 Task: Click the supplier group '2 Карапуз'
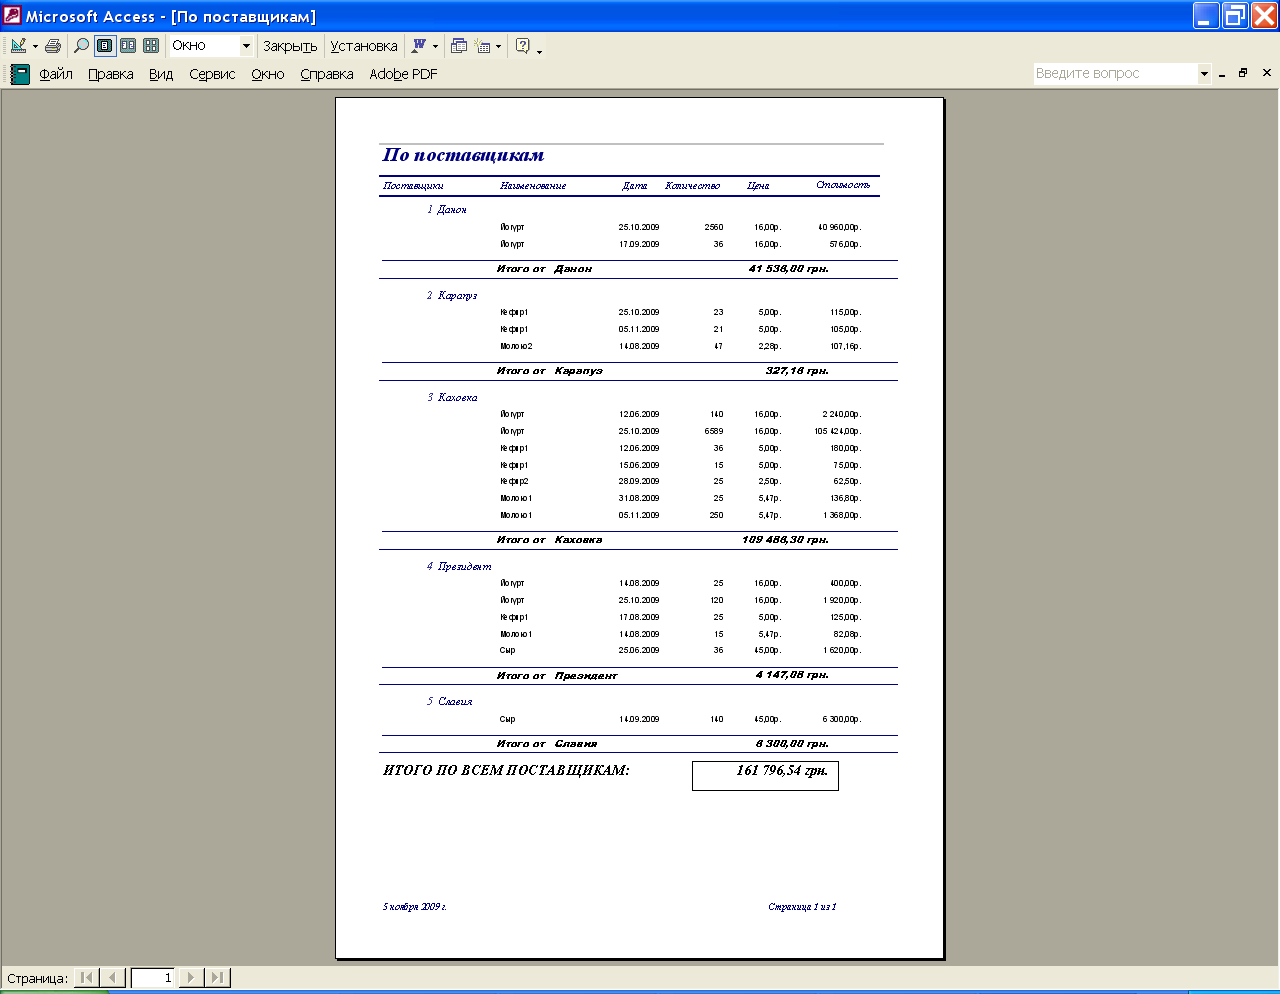point(452,296)
